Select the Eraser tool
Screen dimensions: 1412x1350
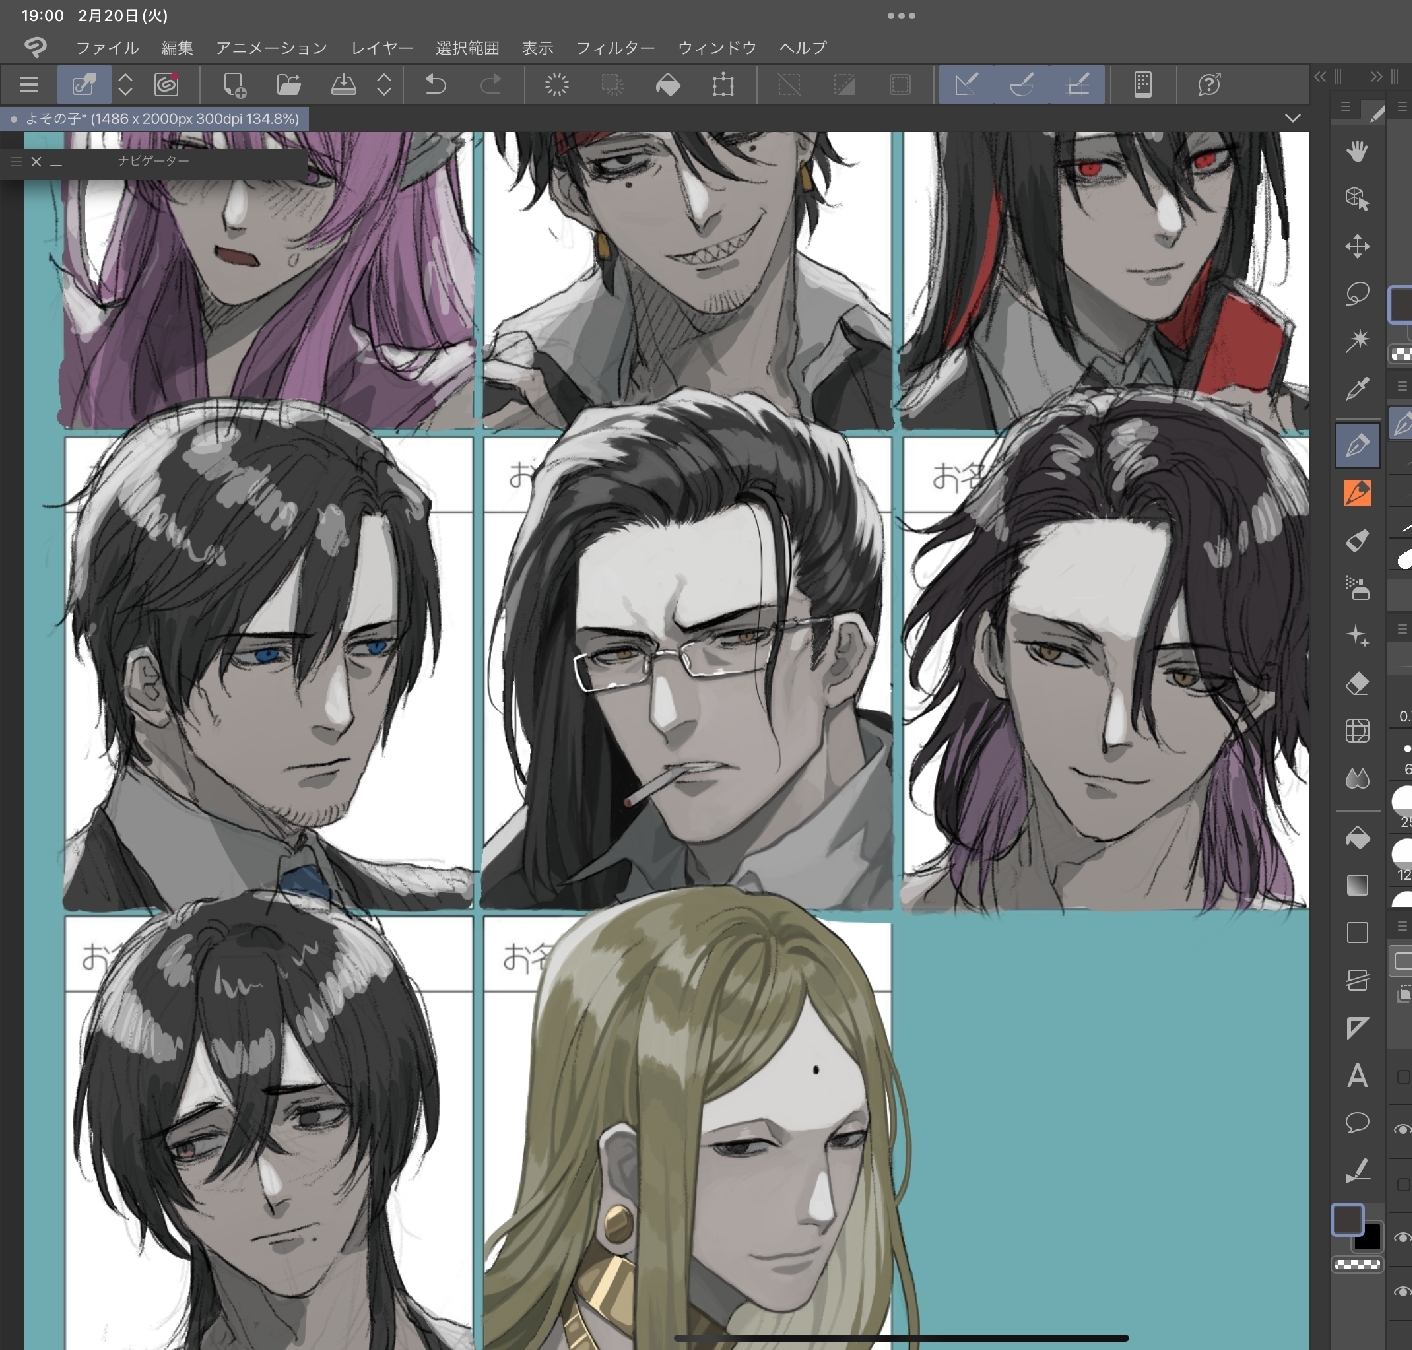click(1357, 684)
